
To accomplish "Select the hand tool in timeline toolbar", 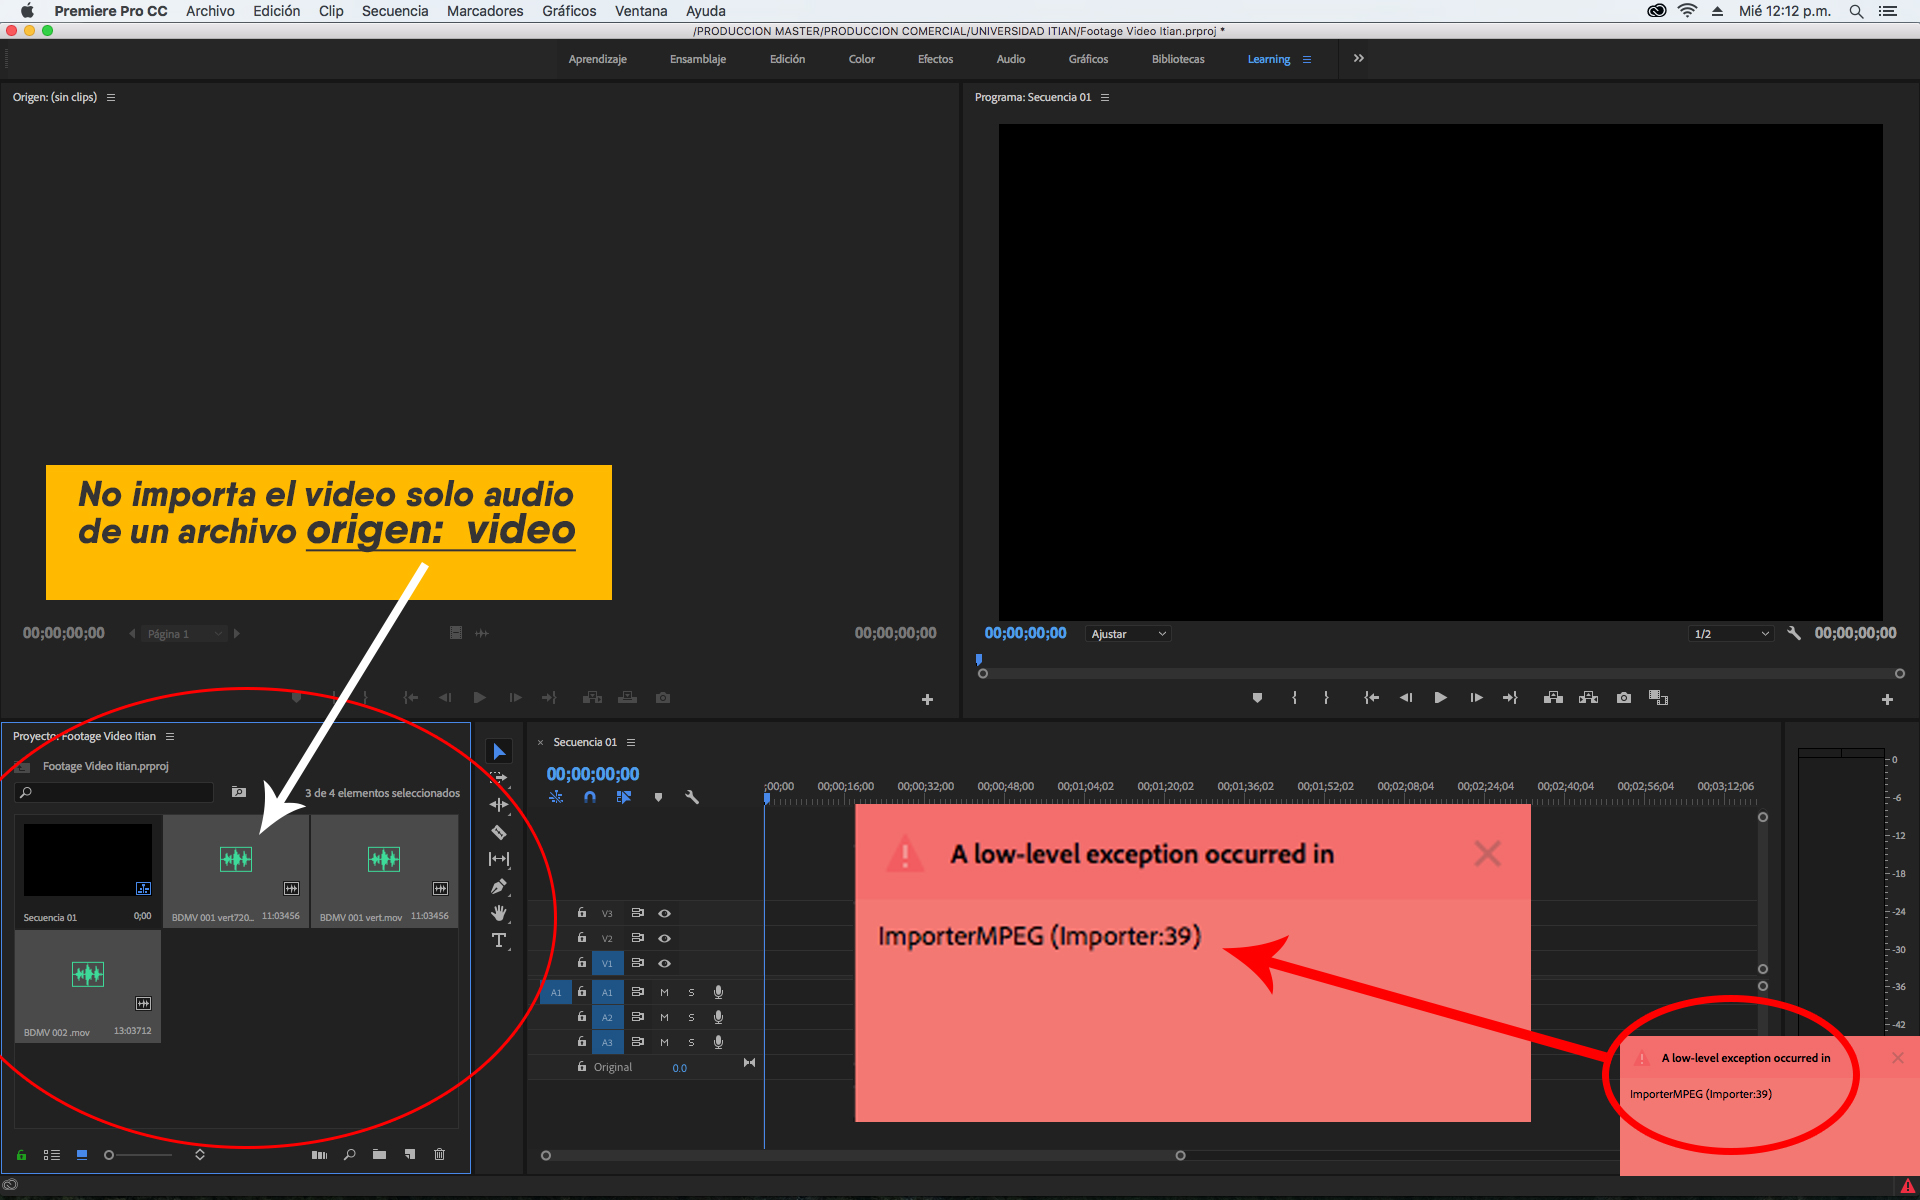I will [x=498, y=911].
